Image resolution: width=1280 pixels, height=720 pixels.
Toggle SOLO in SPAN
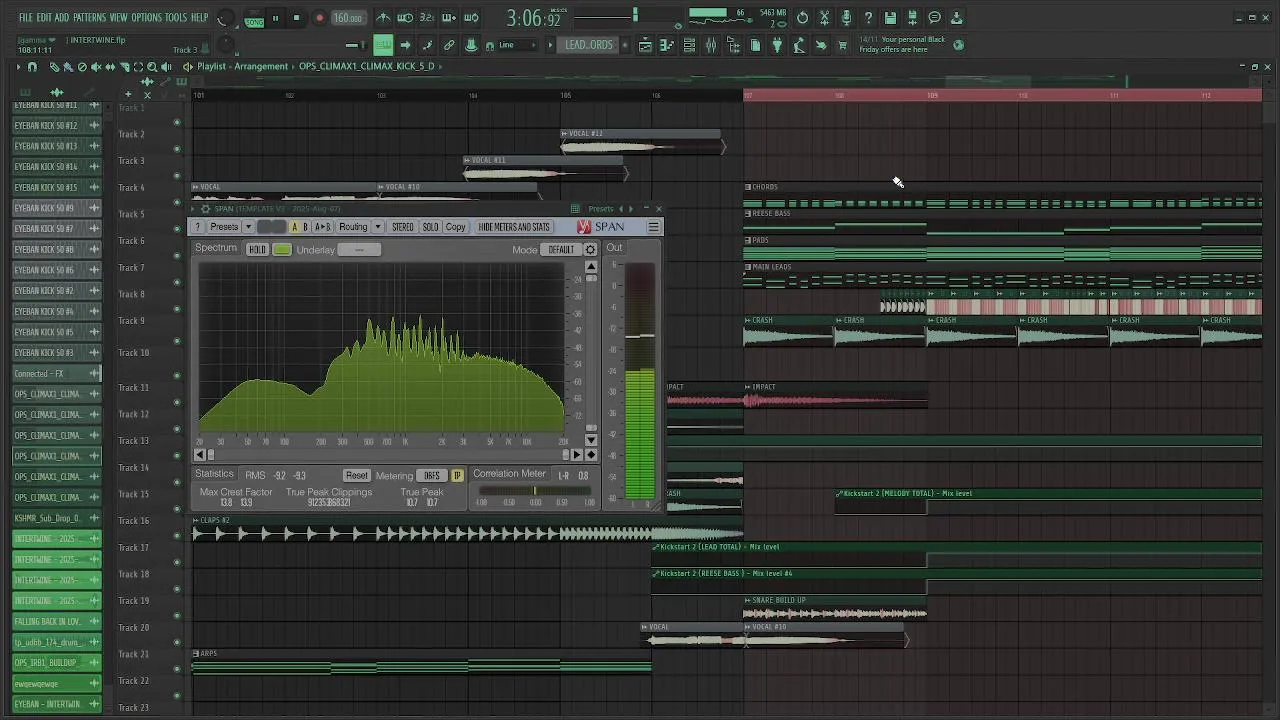click(x=430, y=227)
